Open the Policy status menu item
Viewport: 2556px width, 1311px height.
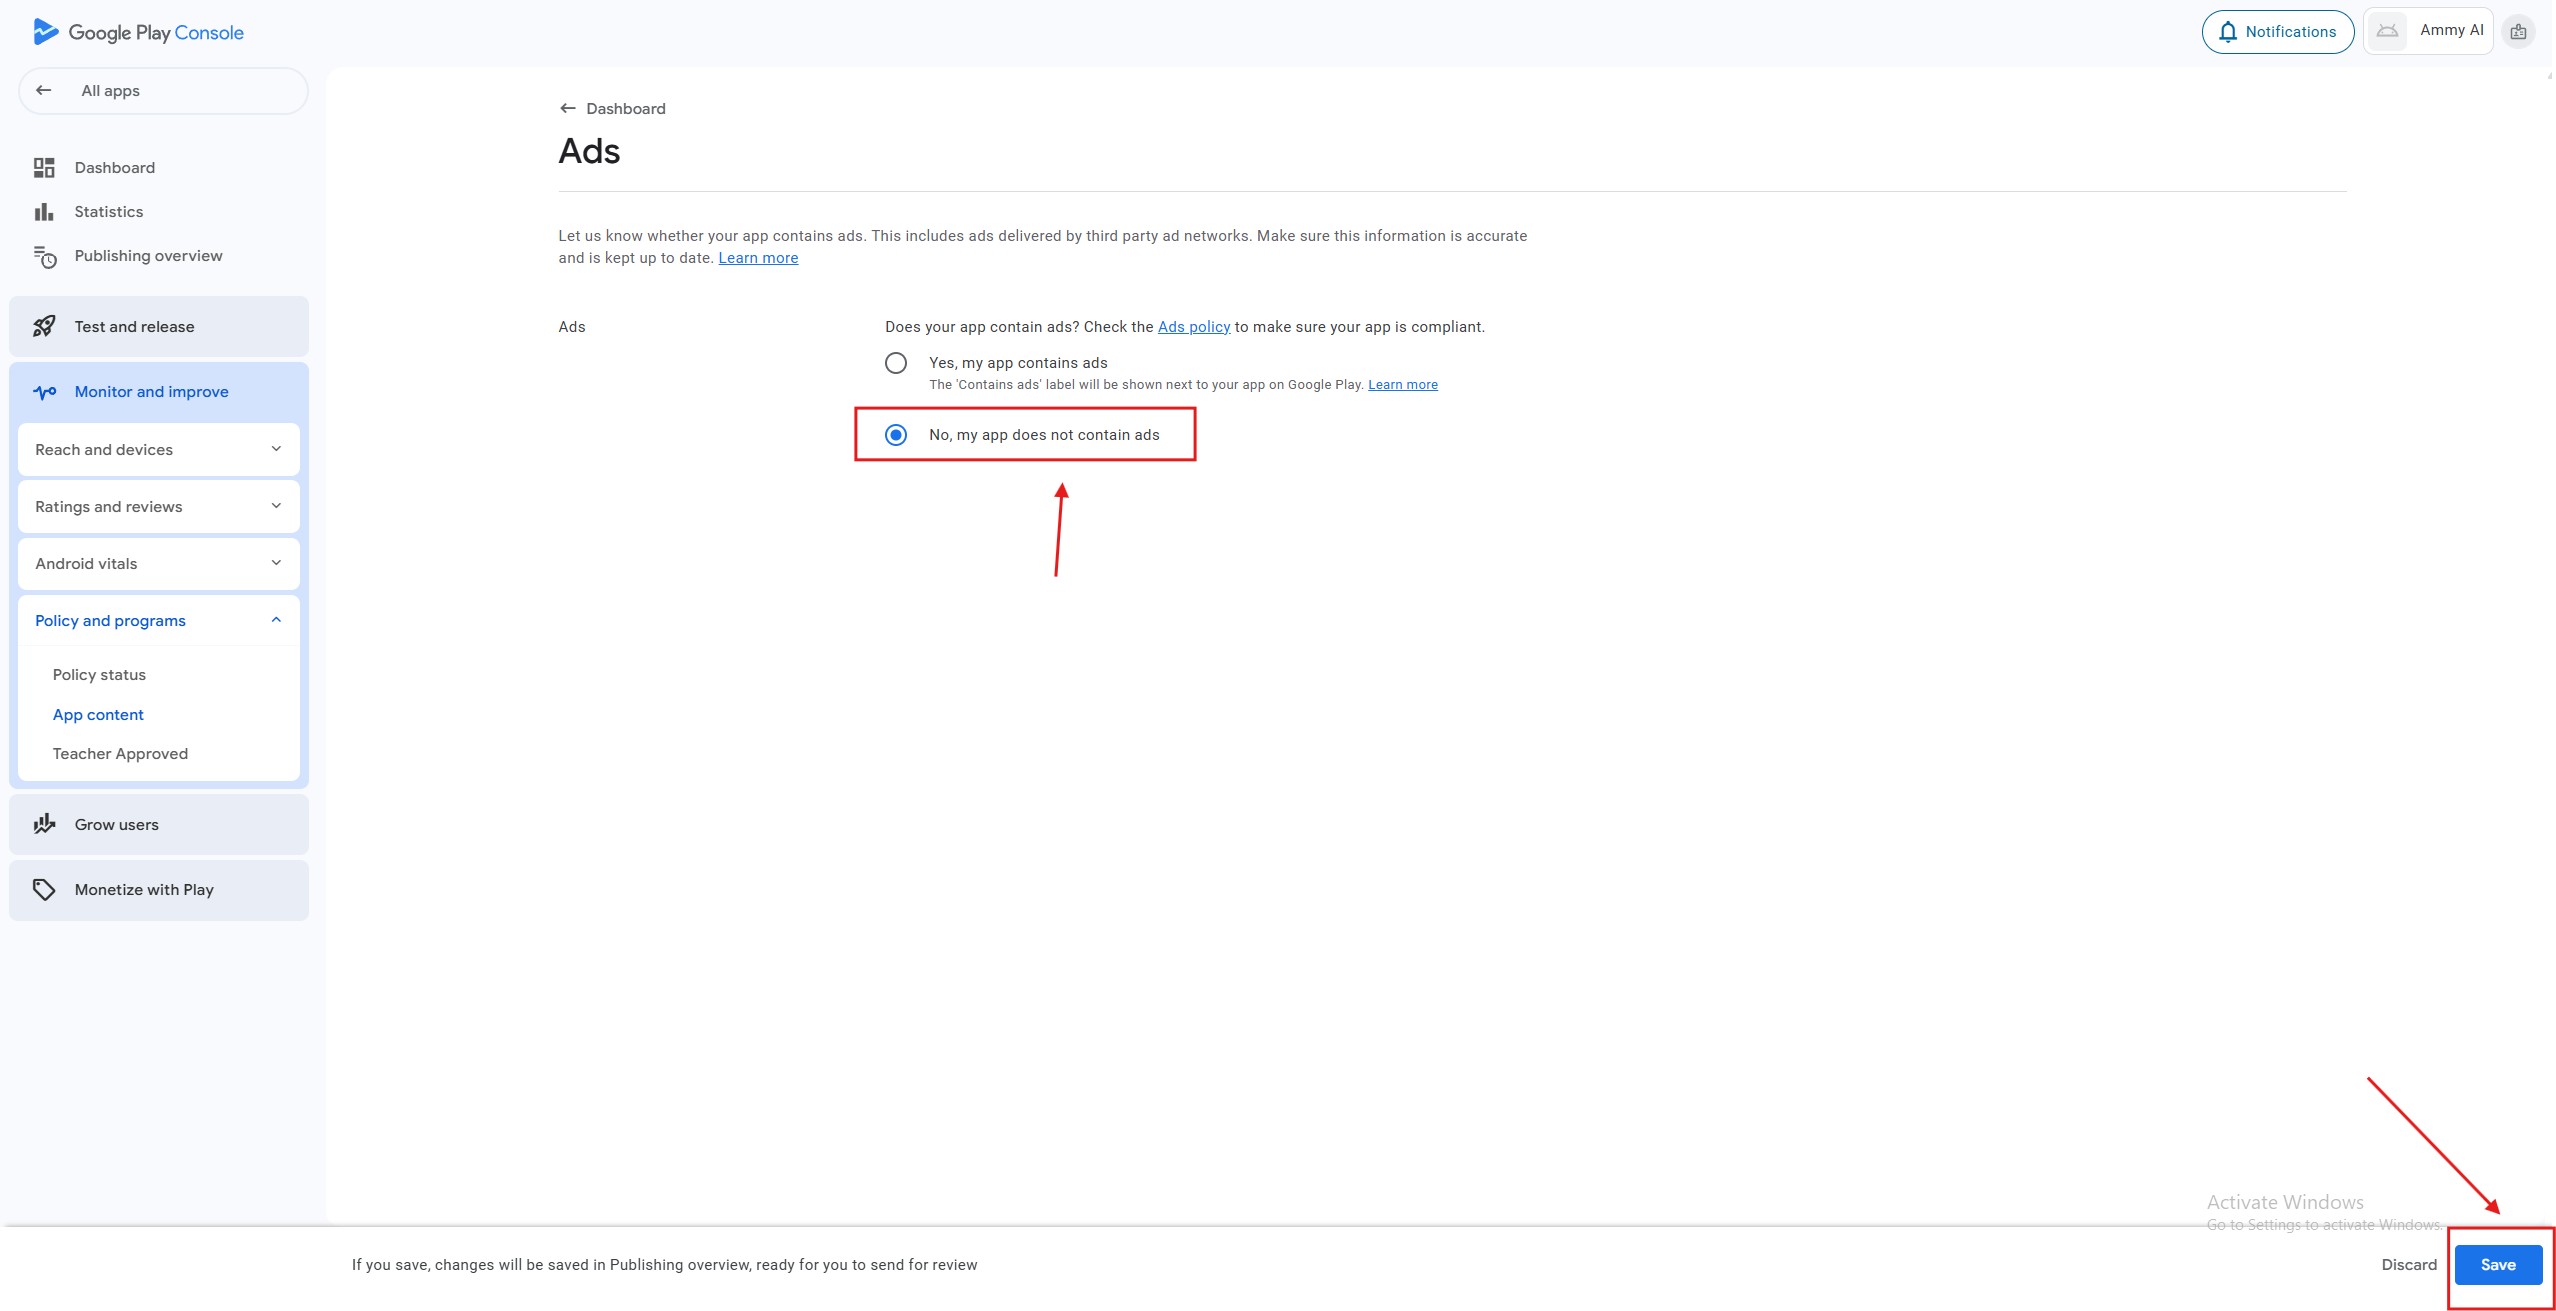[x=99, y=675]
